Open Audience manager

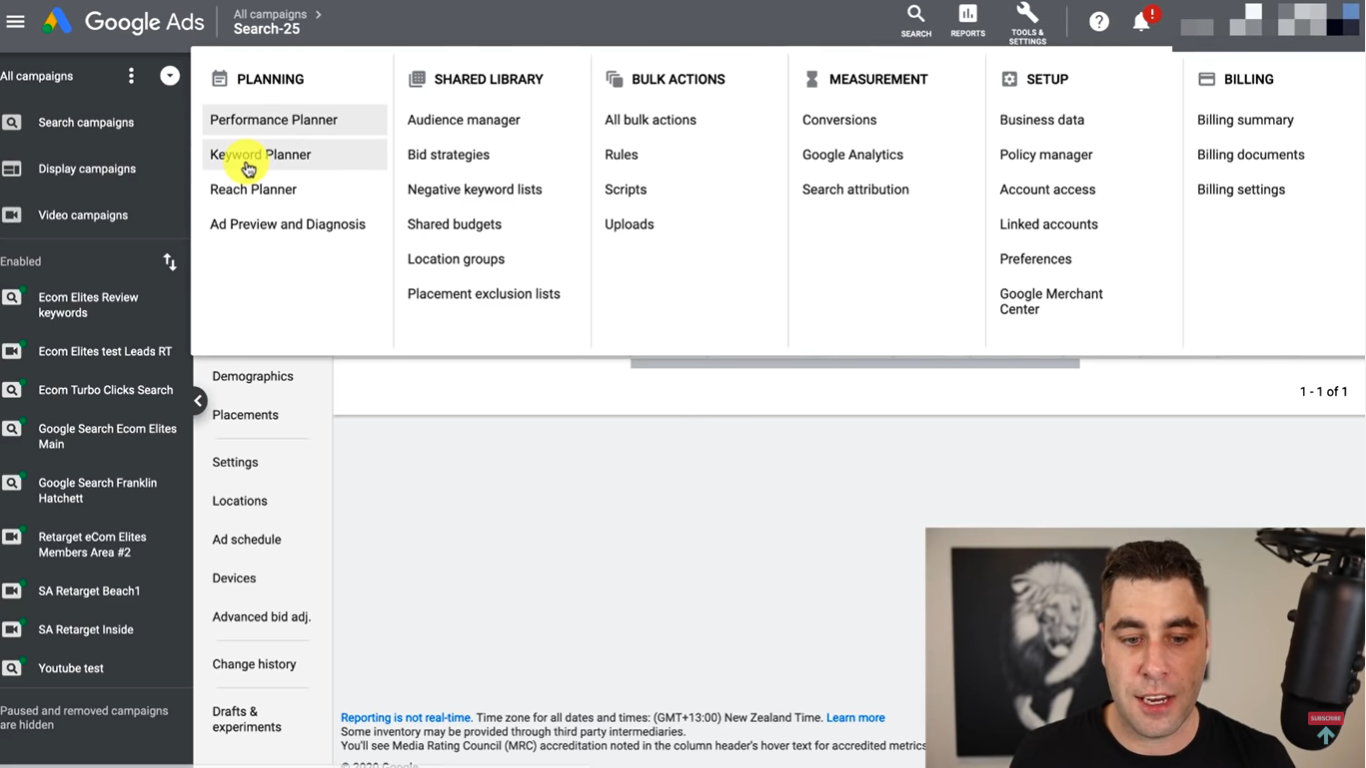[x=464, y=120]
